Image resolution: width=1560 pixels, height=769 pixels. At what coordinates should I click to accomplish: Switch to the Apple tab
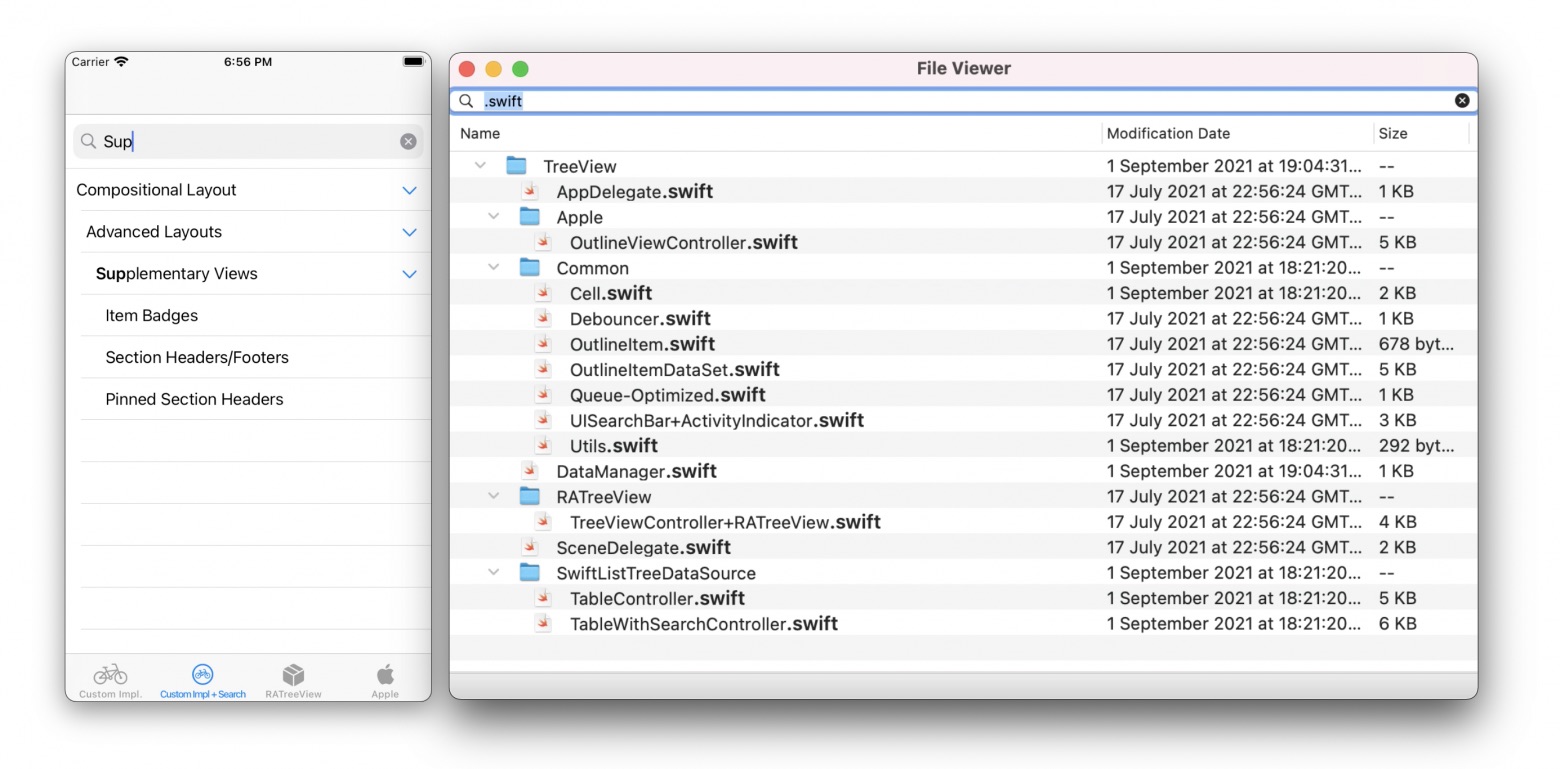[385, 679]
